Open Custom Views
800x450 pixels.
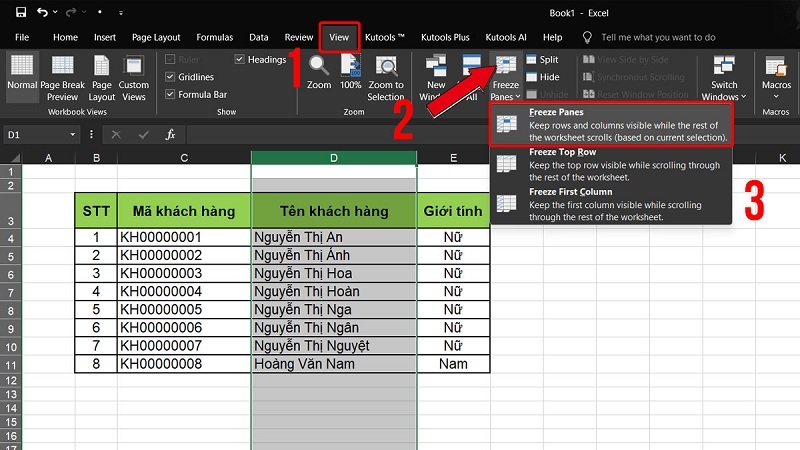tap(134, 78)
